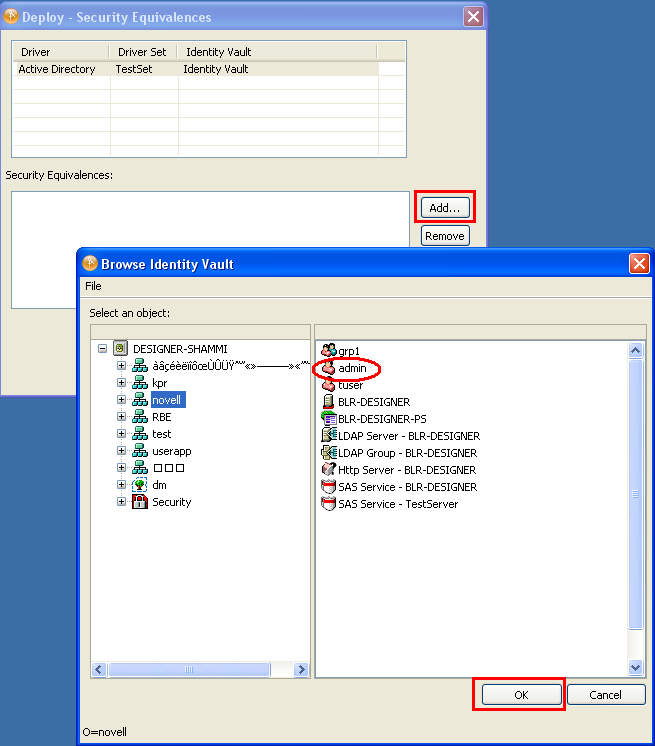Expand the dm tree node
Image resolution: width=655 pixels, height=746 pixels.
coord(121,485)
